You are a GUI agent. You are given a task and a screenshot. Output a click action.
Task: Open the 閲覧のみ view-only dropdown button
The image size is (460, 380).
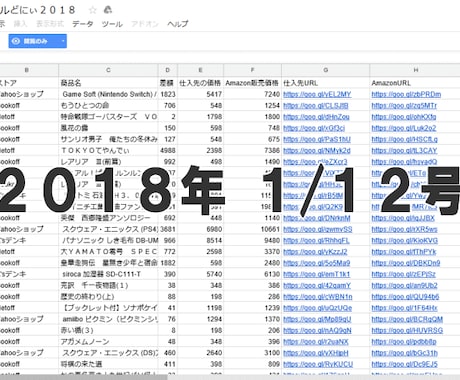pos(37,41)
